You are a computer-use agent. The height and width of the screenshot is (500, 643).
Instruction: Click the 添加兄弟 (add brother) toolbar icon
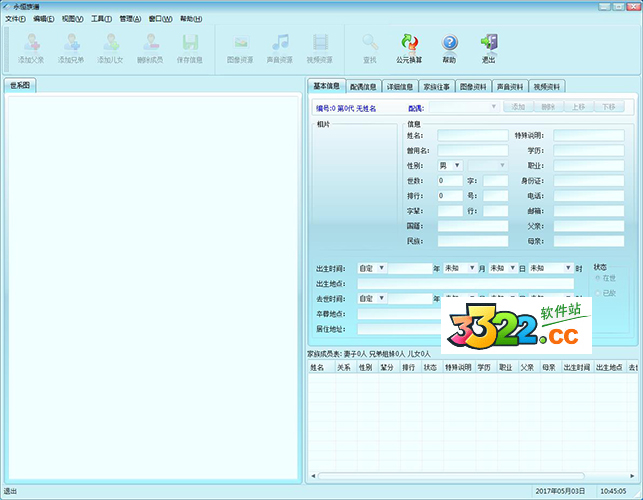click(x=71, y=46)
